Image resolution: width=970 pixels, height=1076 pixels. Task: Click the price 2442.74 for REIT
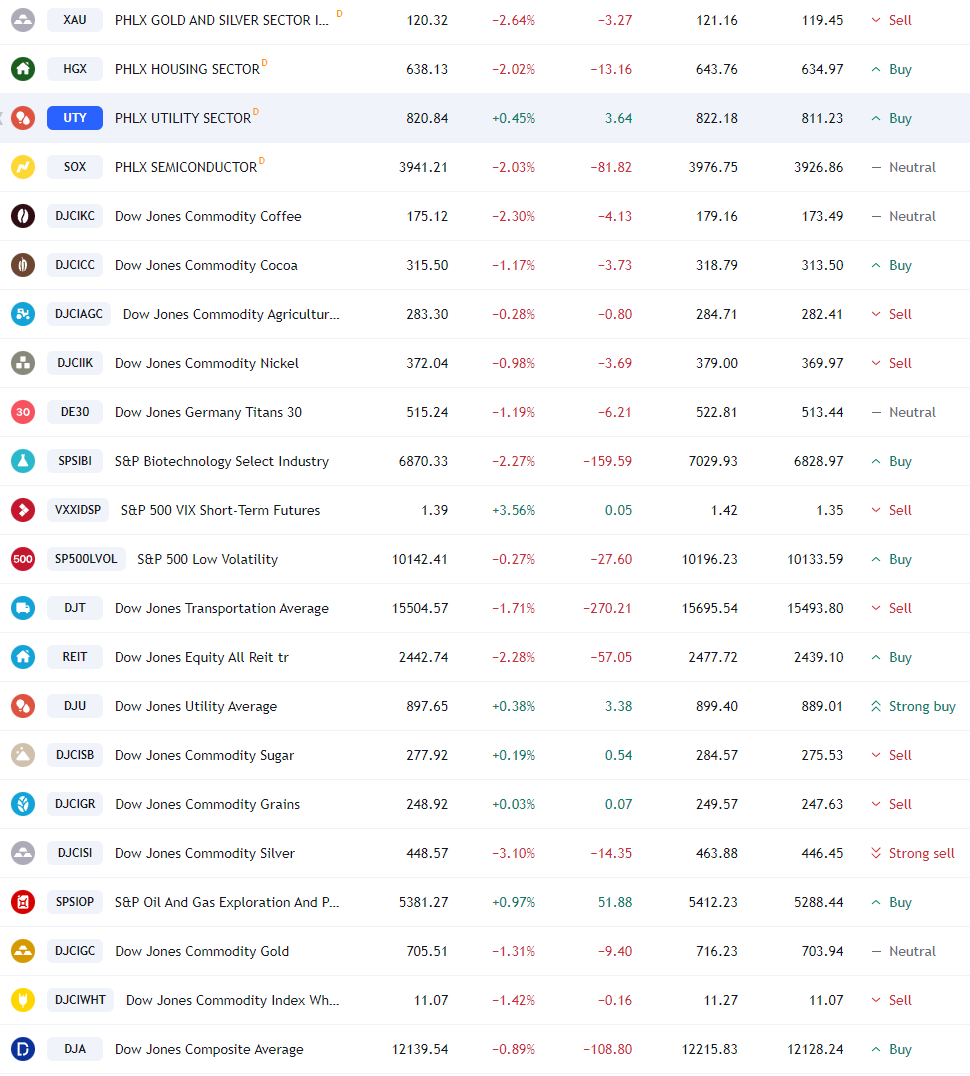click(x=423, y=657)
